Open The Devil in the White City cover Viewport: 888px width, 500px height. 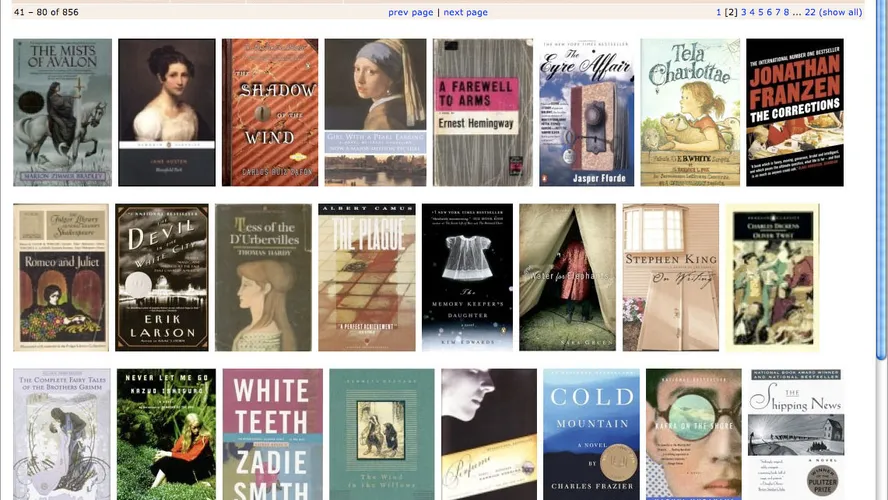(161, 277)
